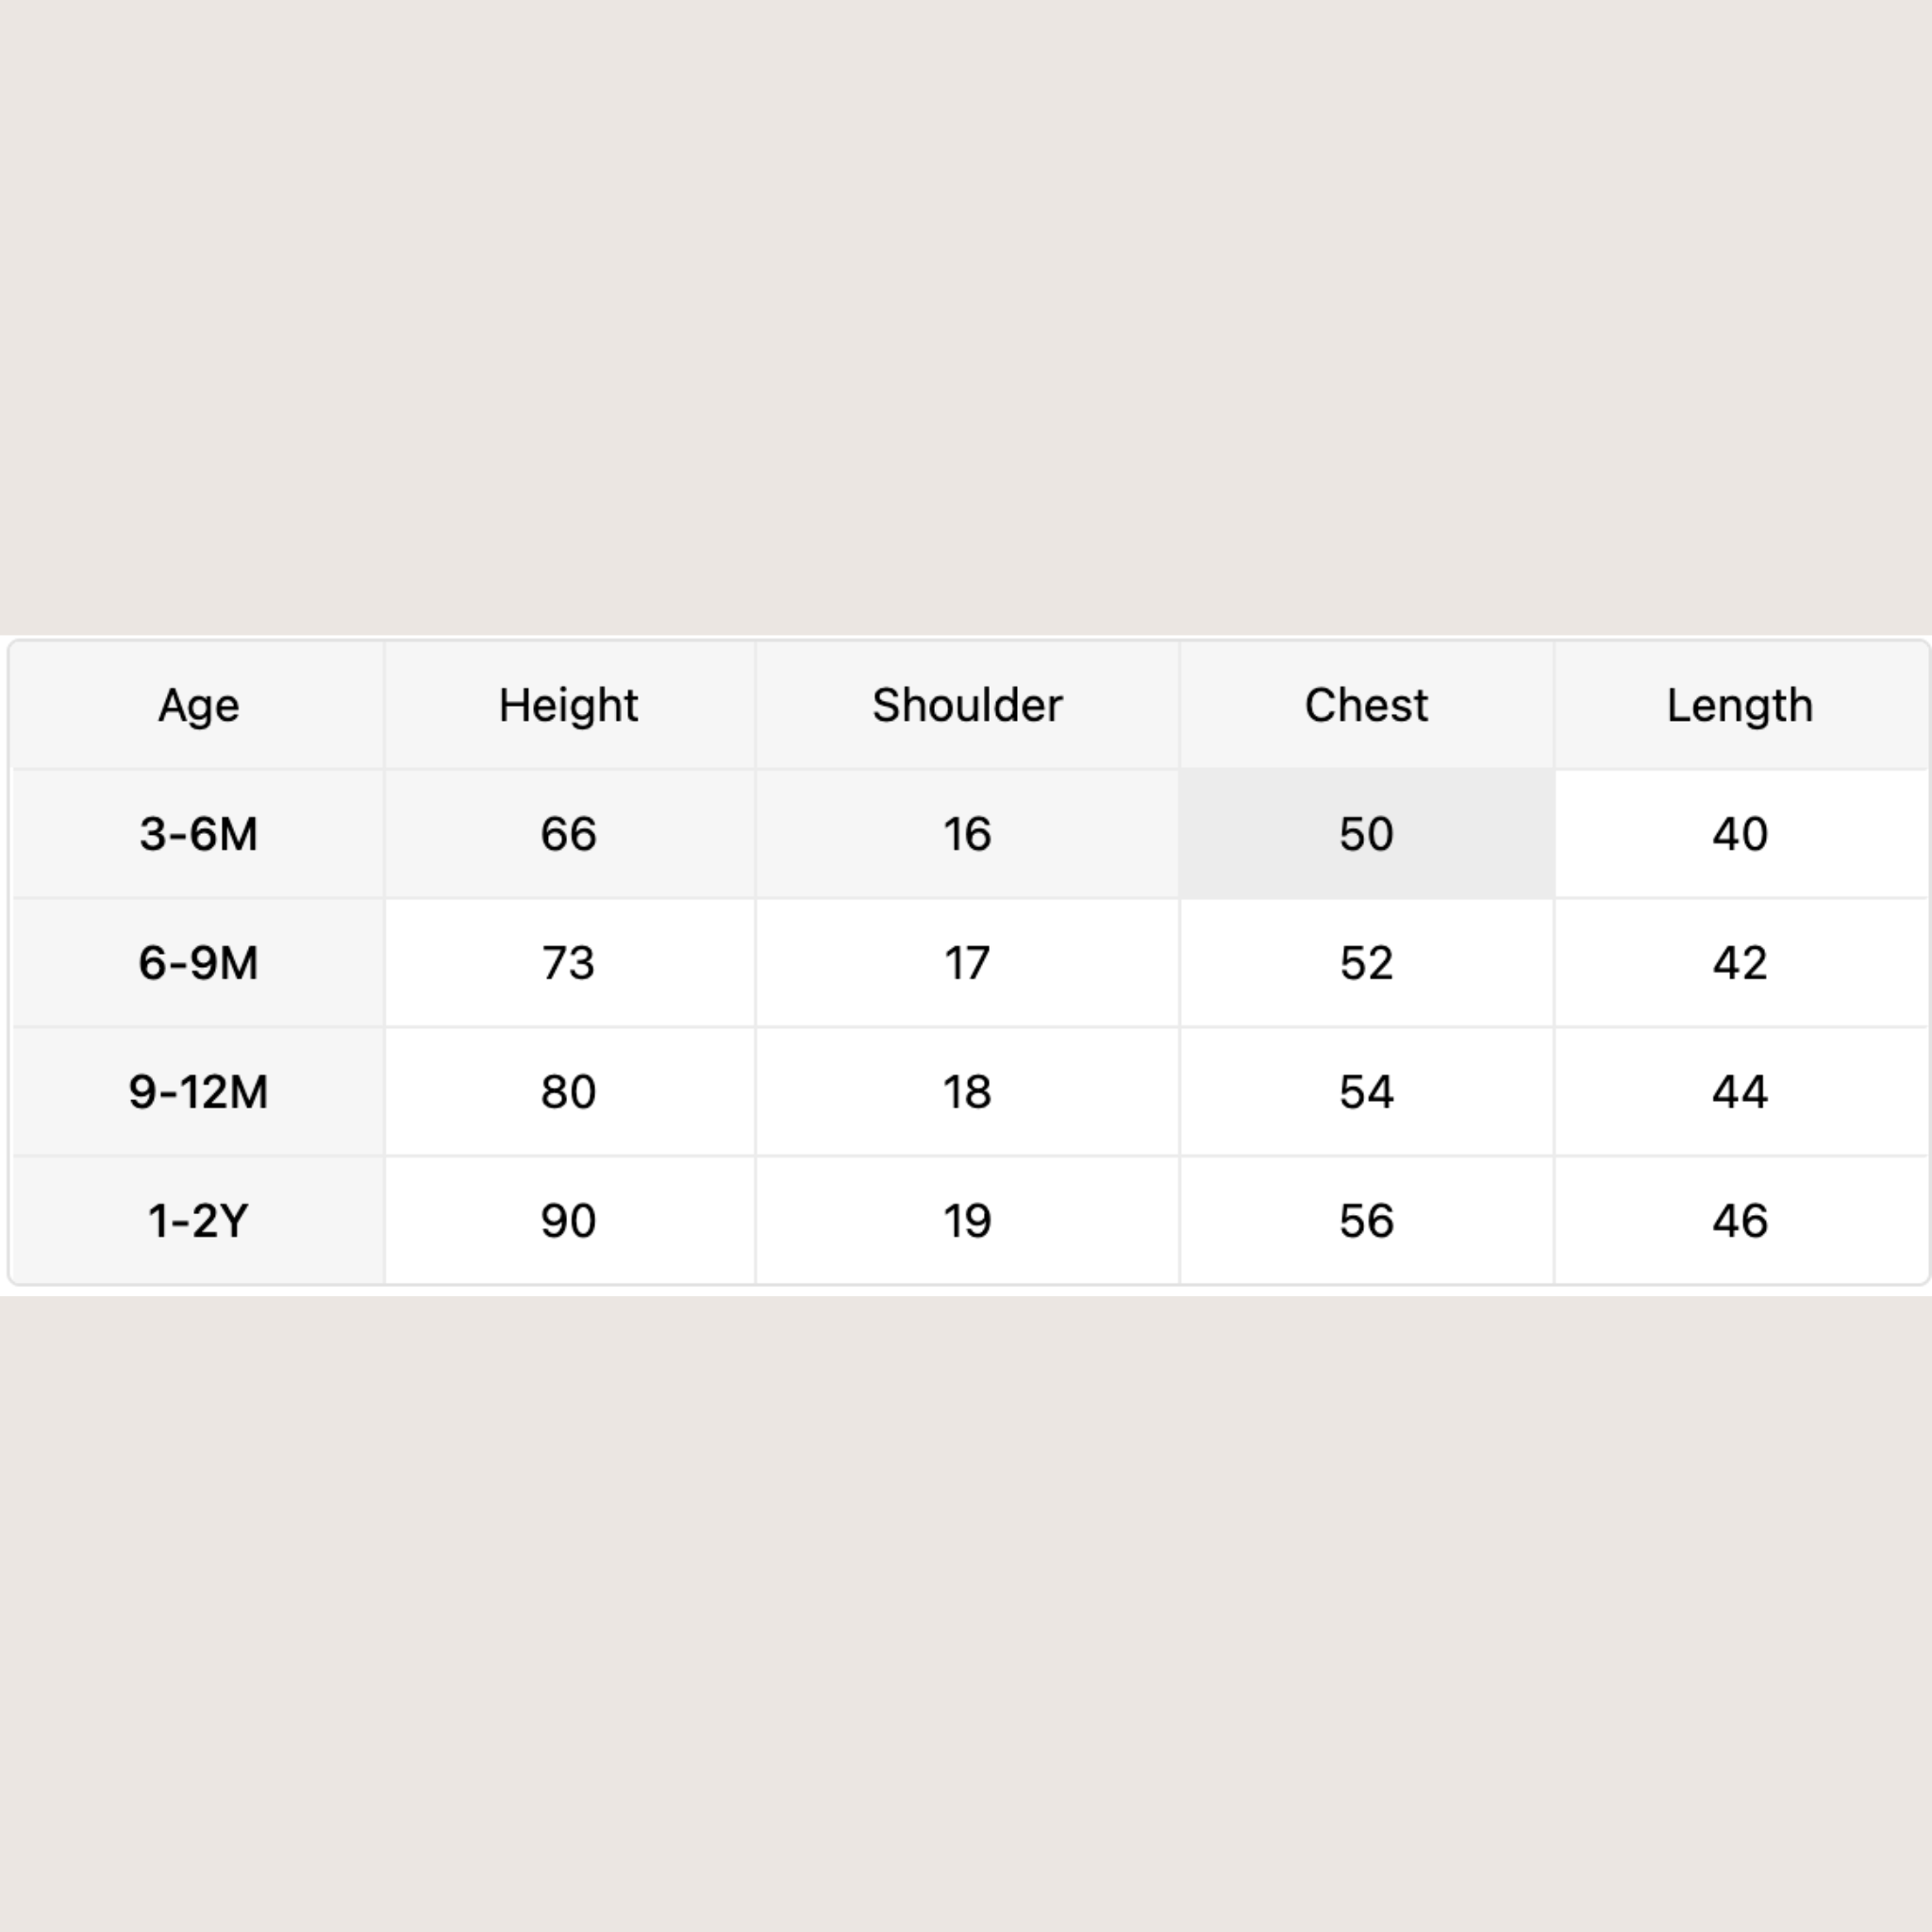The image size is (1932, 1932).
Task: Click height value 73 cell
Action: pos(569,963)
